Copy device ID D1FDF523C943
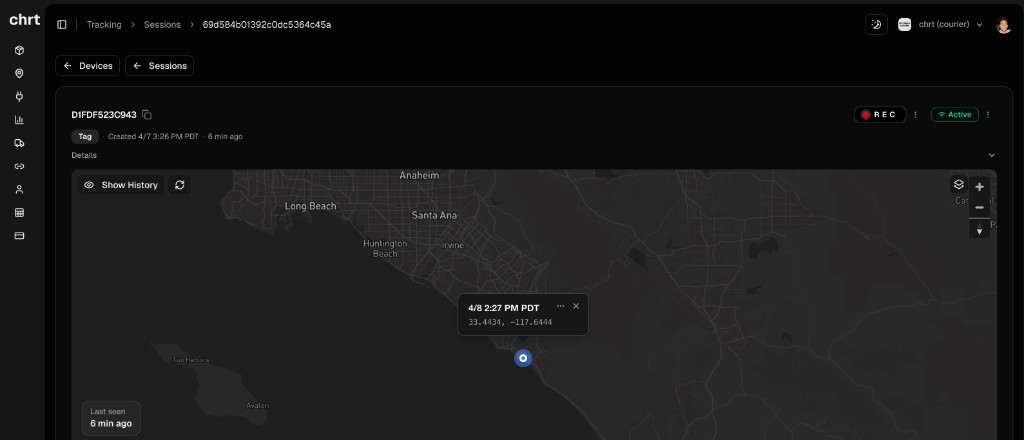Screen dimensions: 1024x440 click(147, 115)
